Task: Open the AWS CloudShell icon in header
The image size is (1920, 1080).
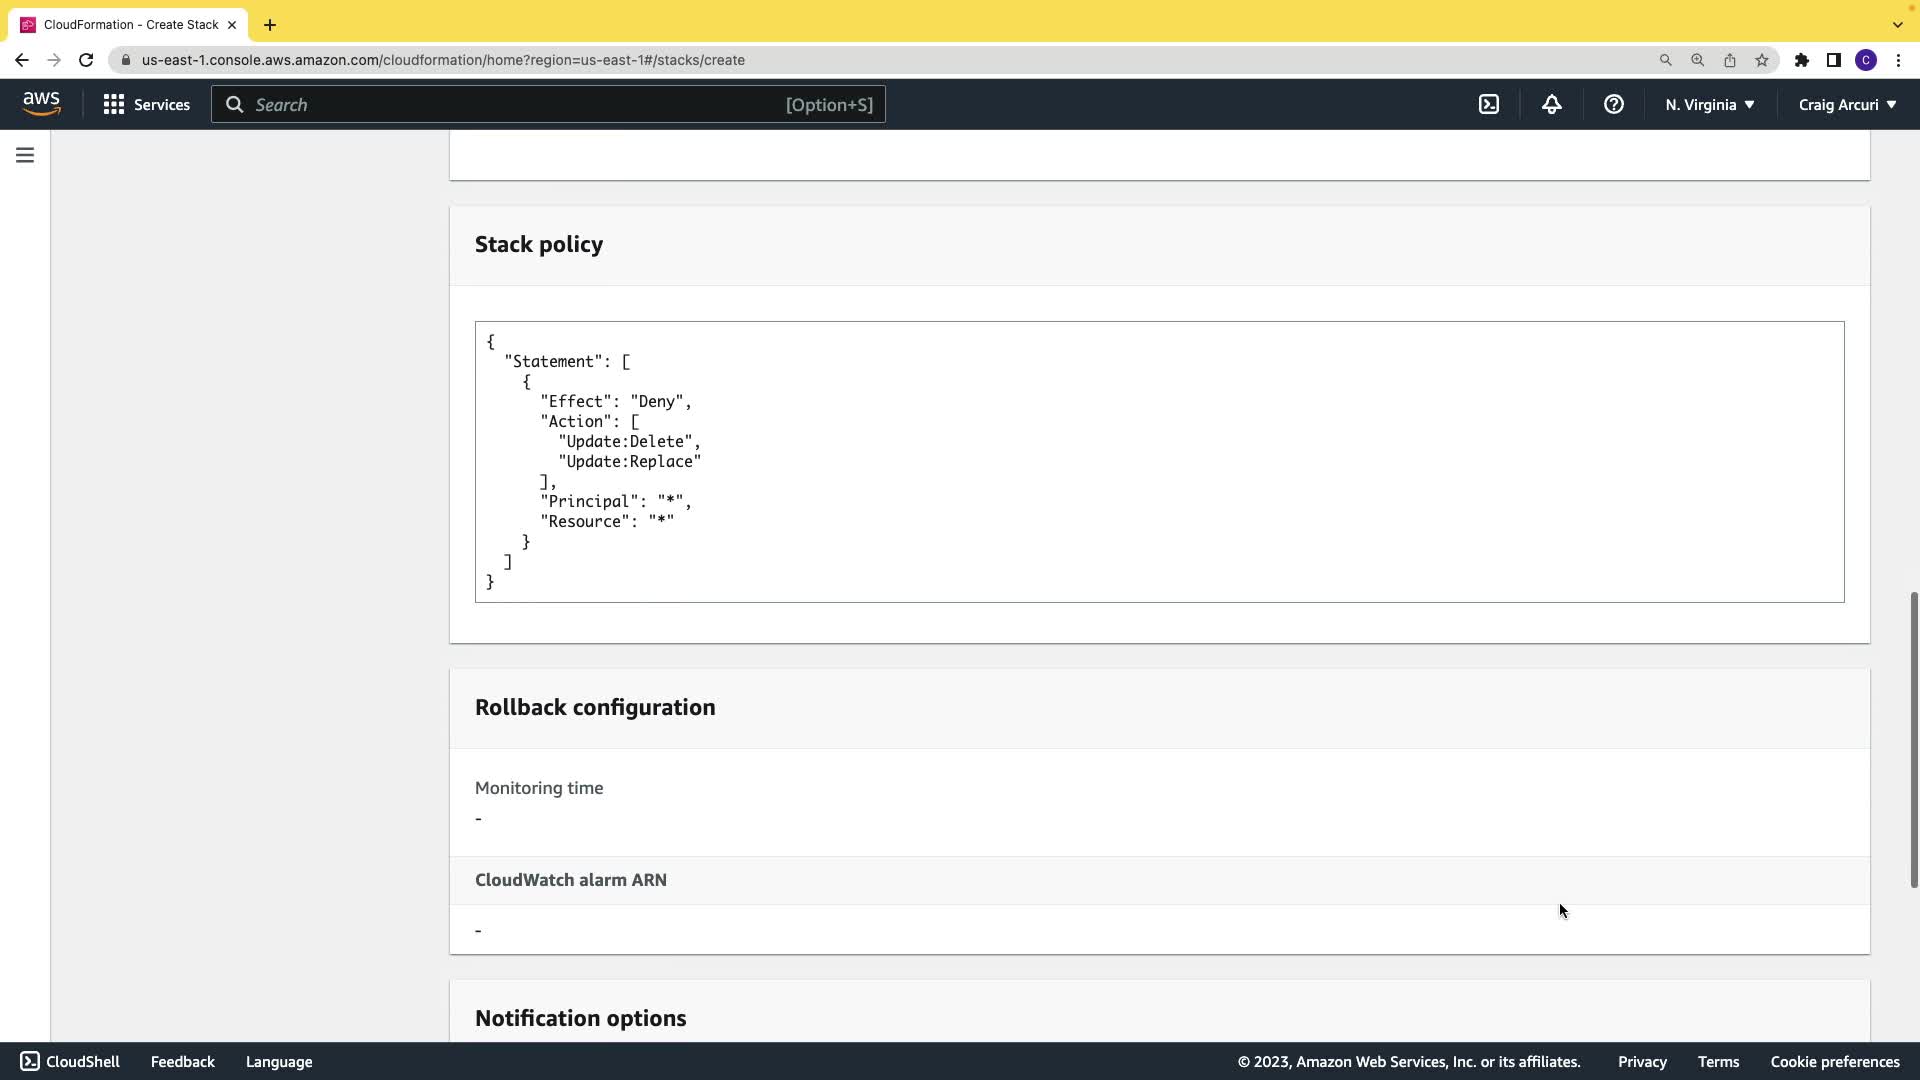Action: (1489, 104)
